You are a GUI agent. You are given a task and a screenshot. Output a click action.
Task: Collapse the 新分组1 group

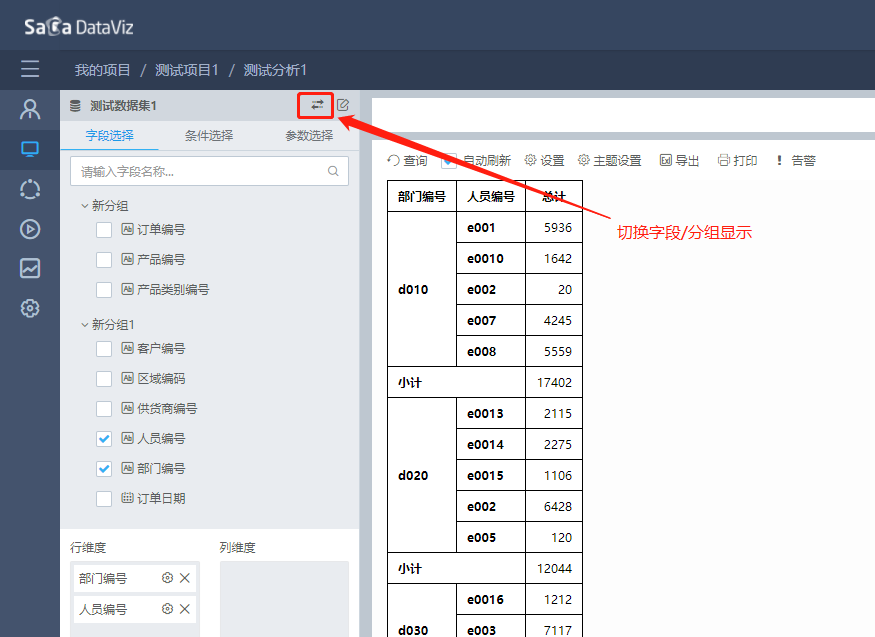[x=85, y=325]
